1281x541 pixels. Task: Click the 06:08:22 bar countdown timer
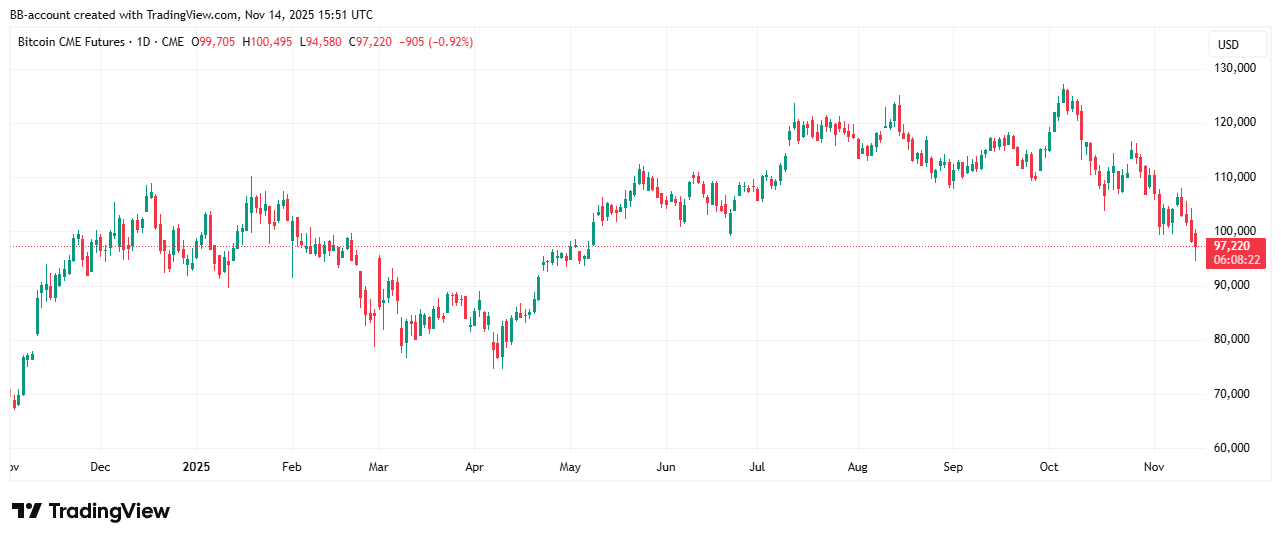point(1234,260)
